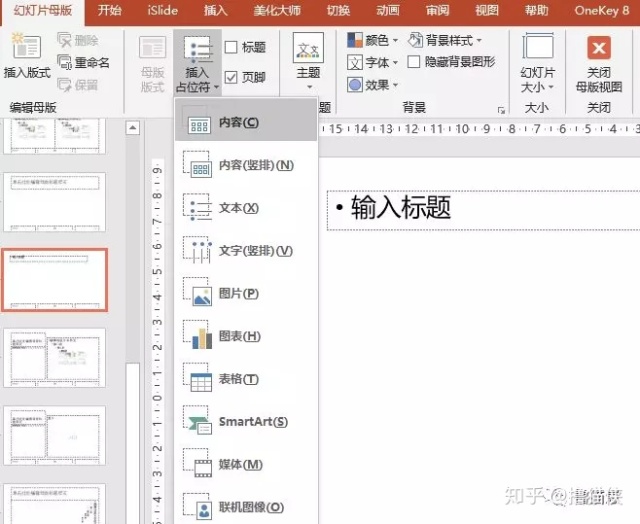Expand the Slide Size dropdown arrow
Screen dimensions: 640x524
point(551,87)
